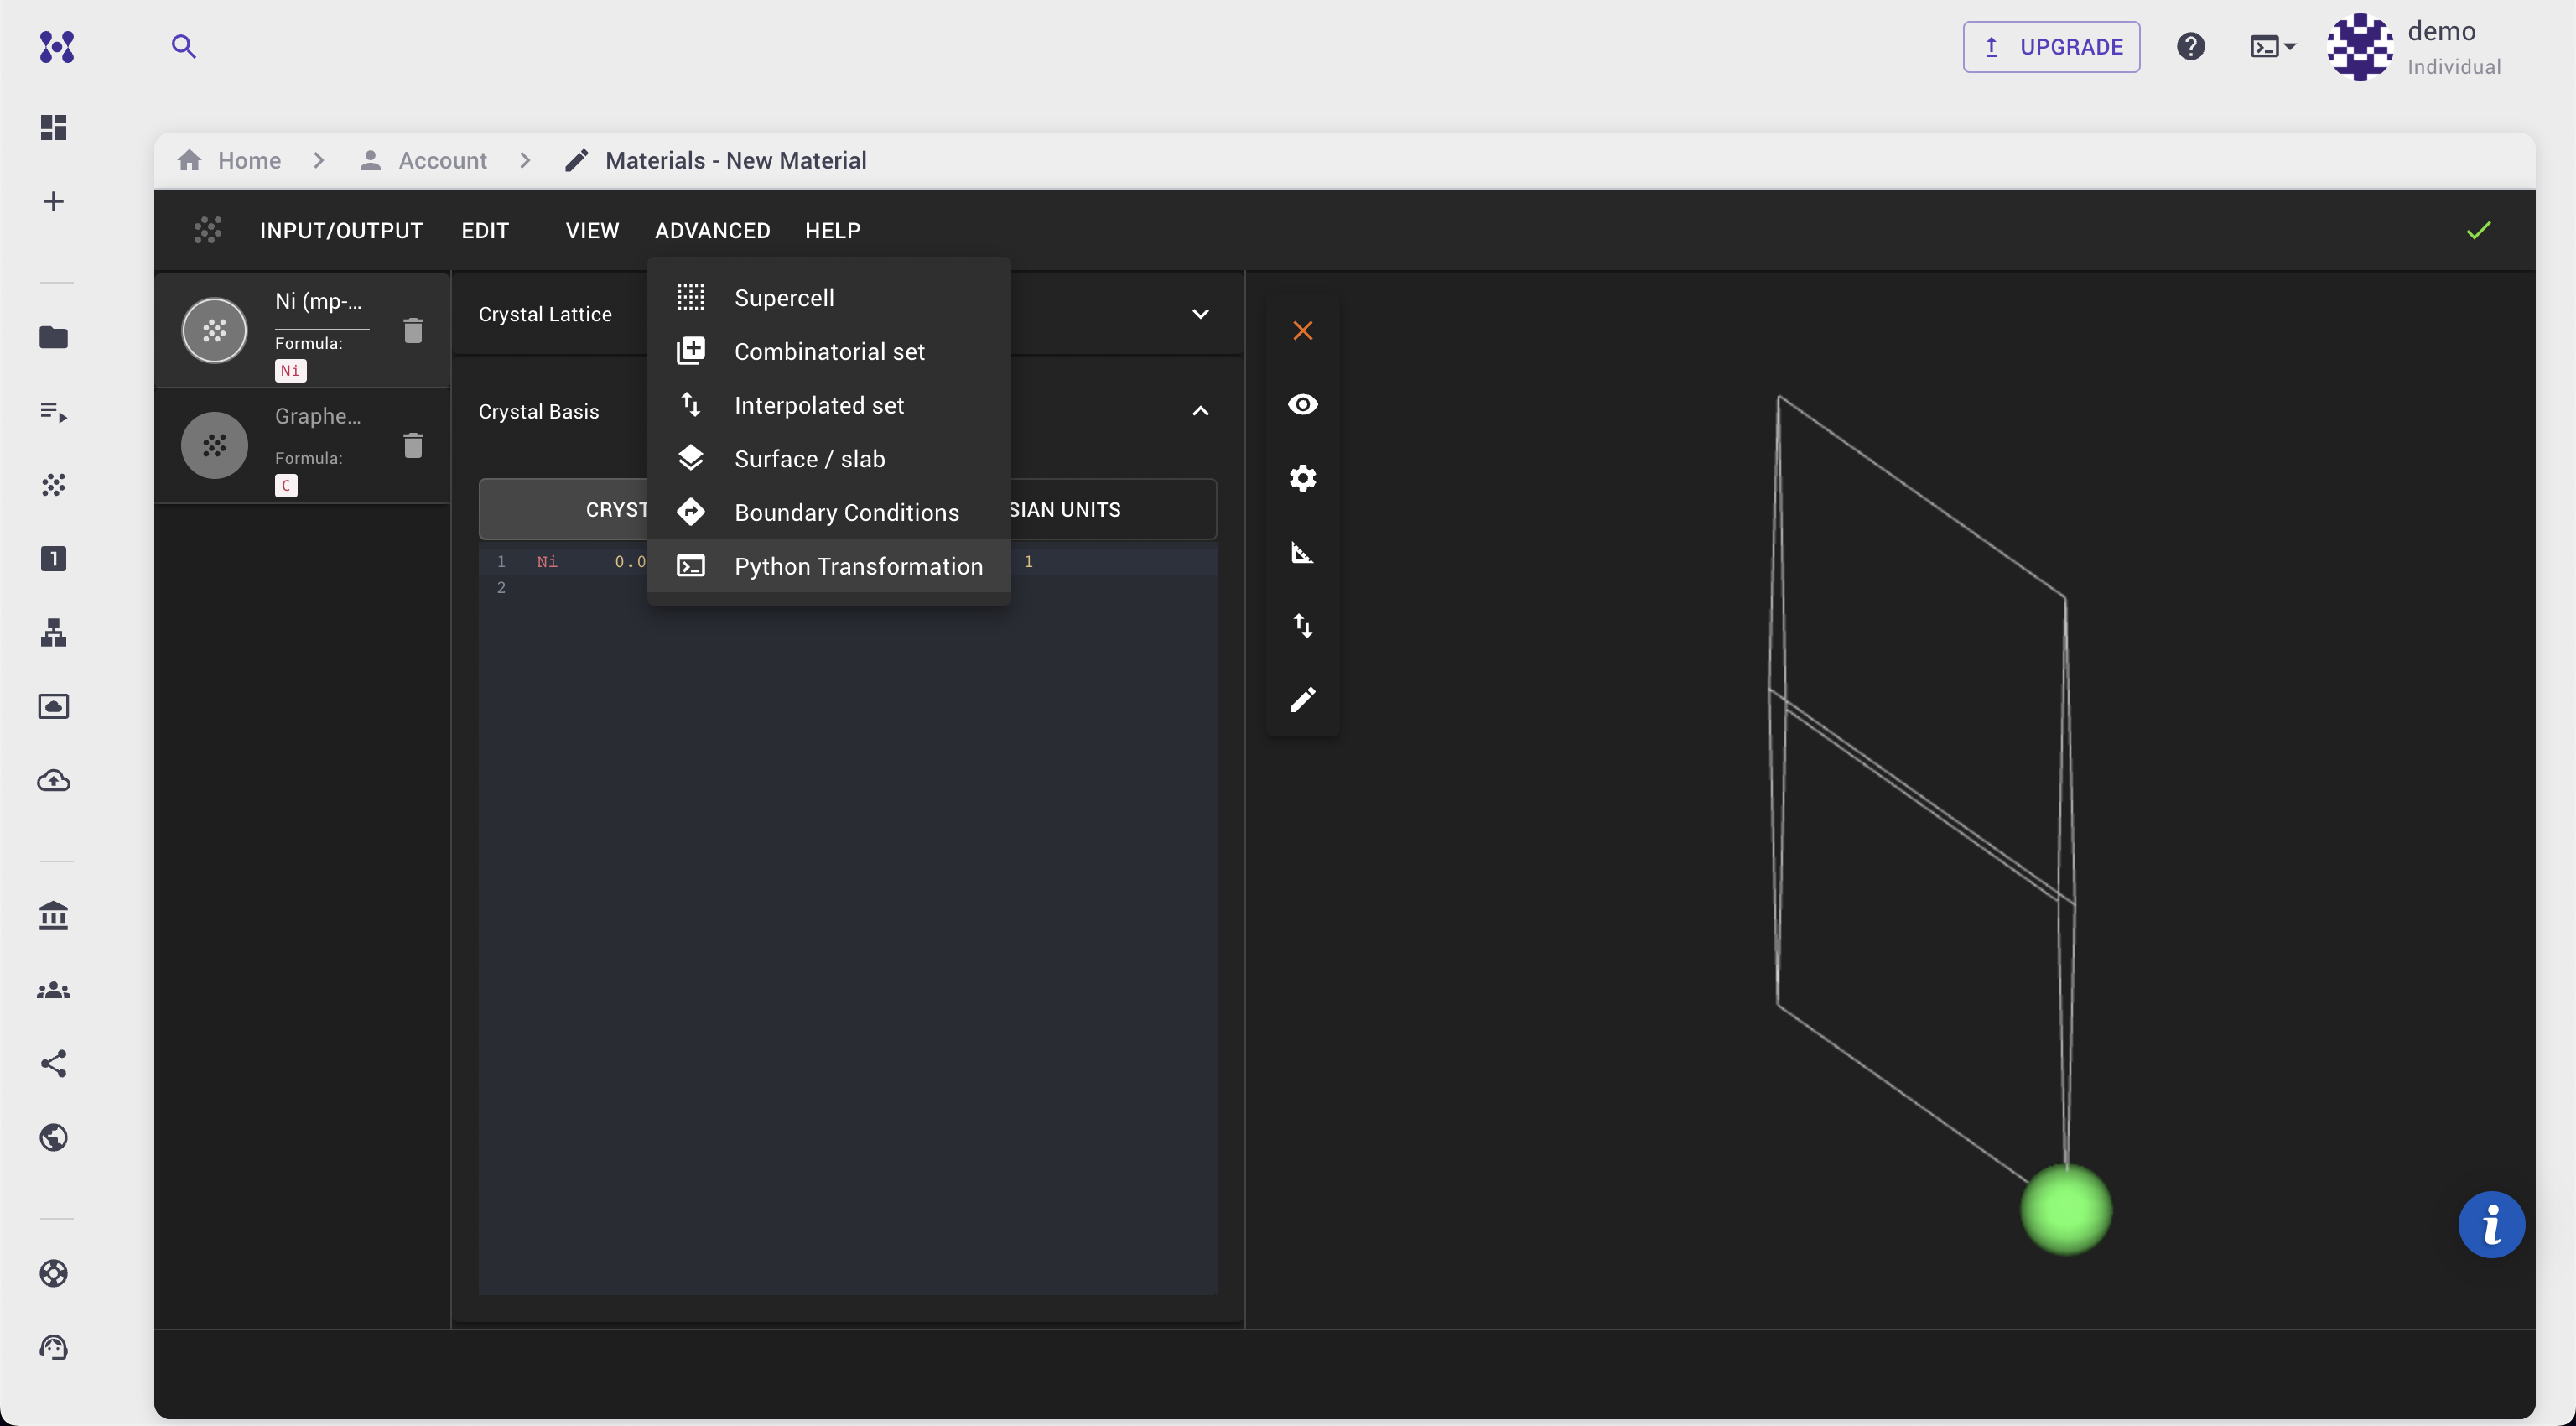This screenshot has width=2576, height=1426.
Task: Navigate to Home via the breadcrumb
Action: [x=247, y=160]
